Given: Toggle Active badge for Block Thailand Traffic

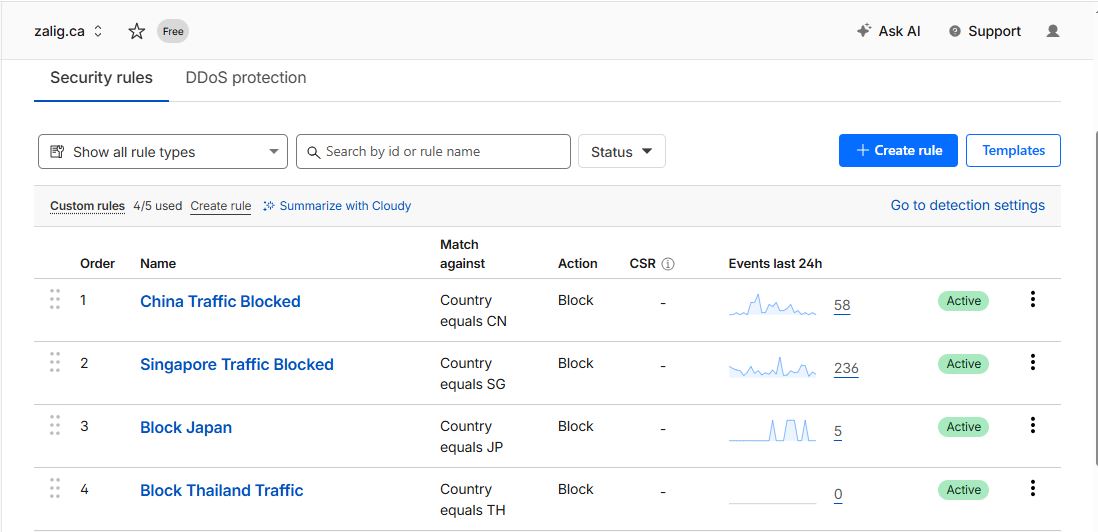Looking at the screenshot, I should point(963,490).
